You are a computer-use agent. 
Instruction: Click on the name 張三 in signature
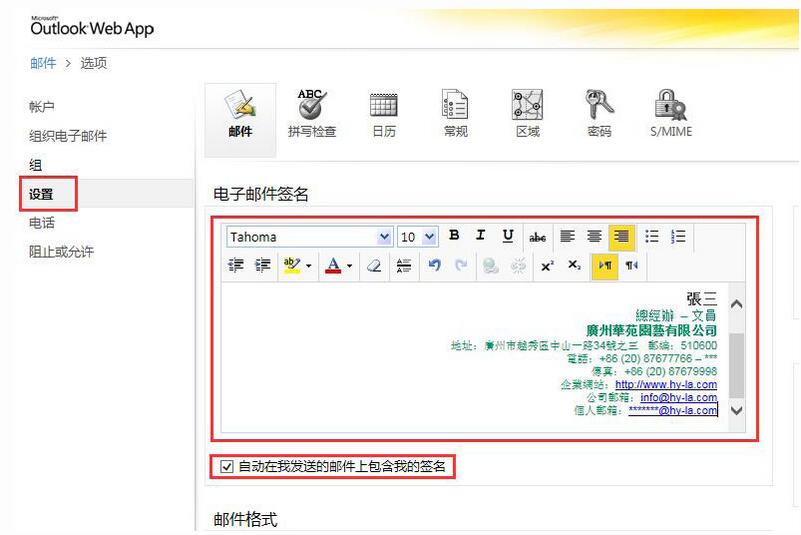pyautogui.click(x=701, y=298)
